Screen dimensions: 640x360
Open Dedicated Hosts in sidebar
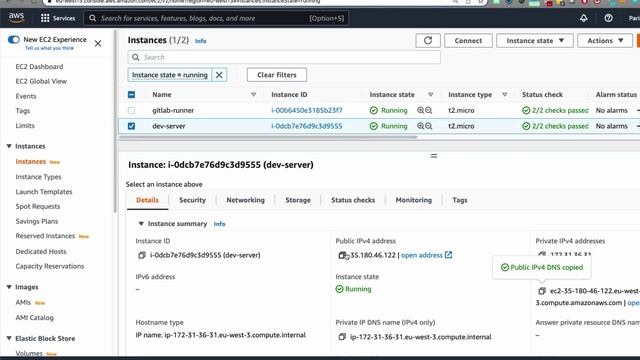click(41, 251)
